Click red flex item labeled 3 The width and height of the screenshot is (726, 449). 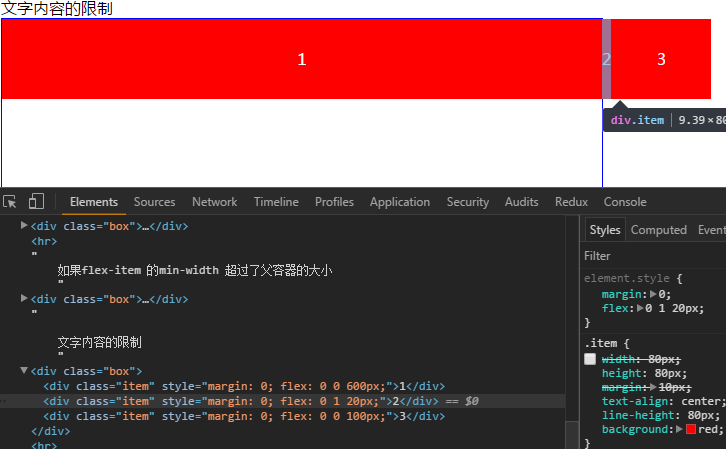click(x=661, y=59)
